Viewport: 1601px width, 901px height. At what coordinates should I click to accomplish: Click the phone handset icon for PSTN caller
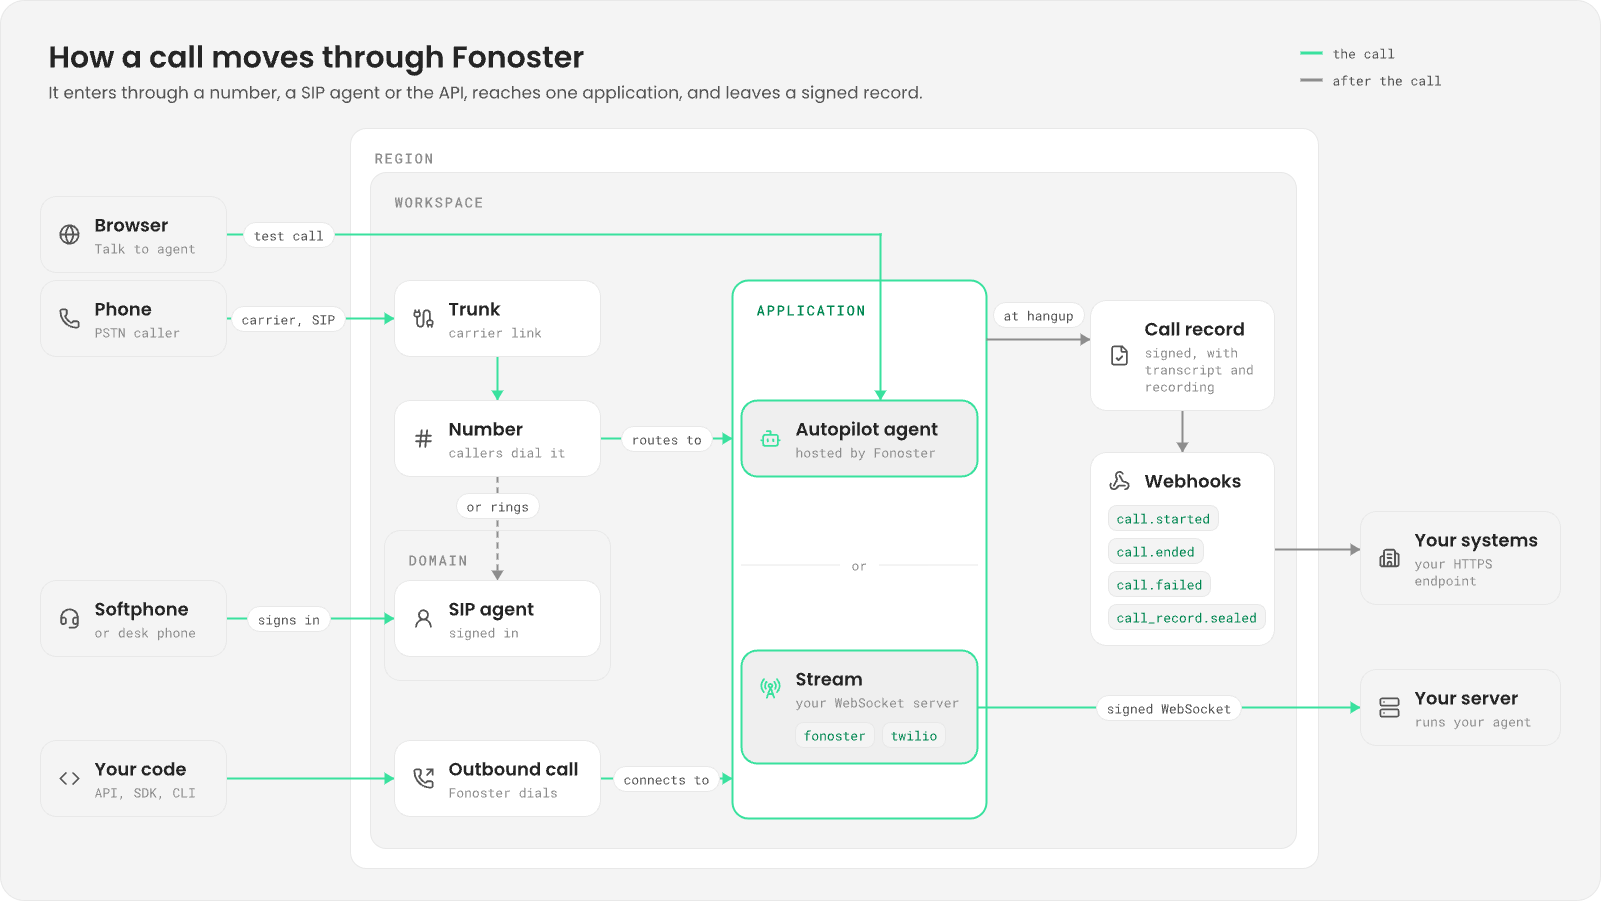point(69,319)
